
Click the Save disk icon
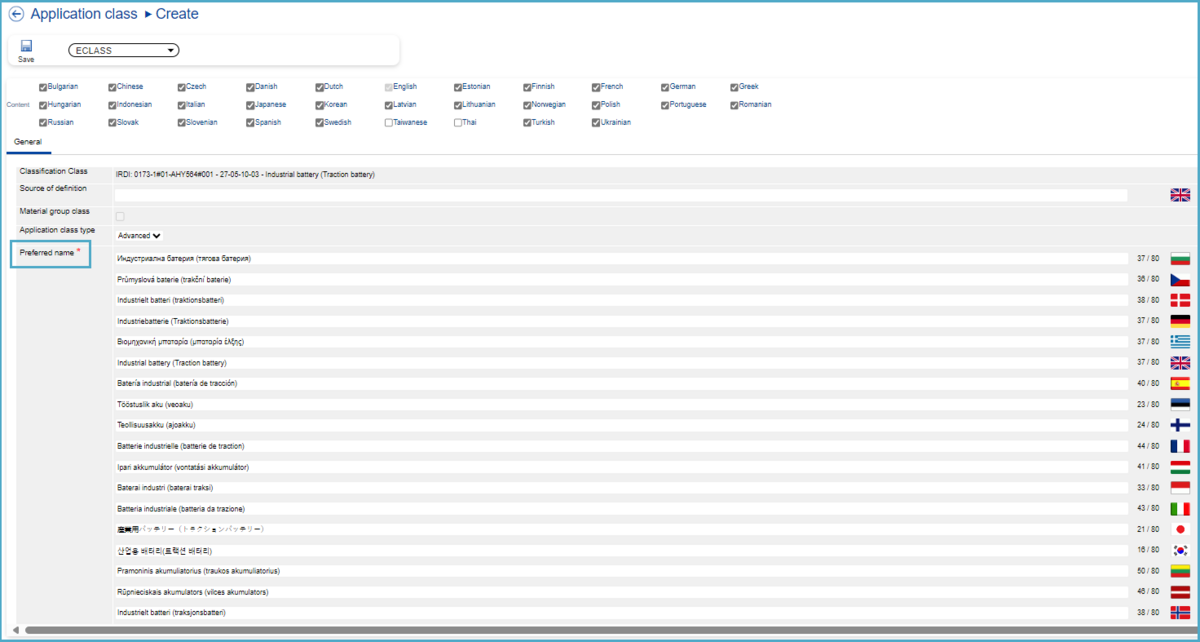coord(26,46)
